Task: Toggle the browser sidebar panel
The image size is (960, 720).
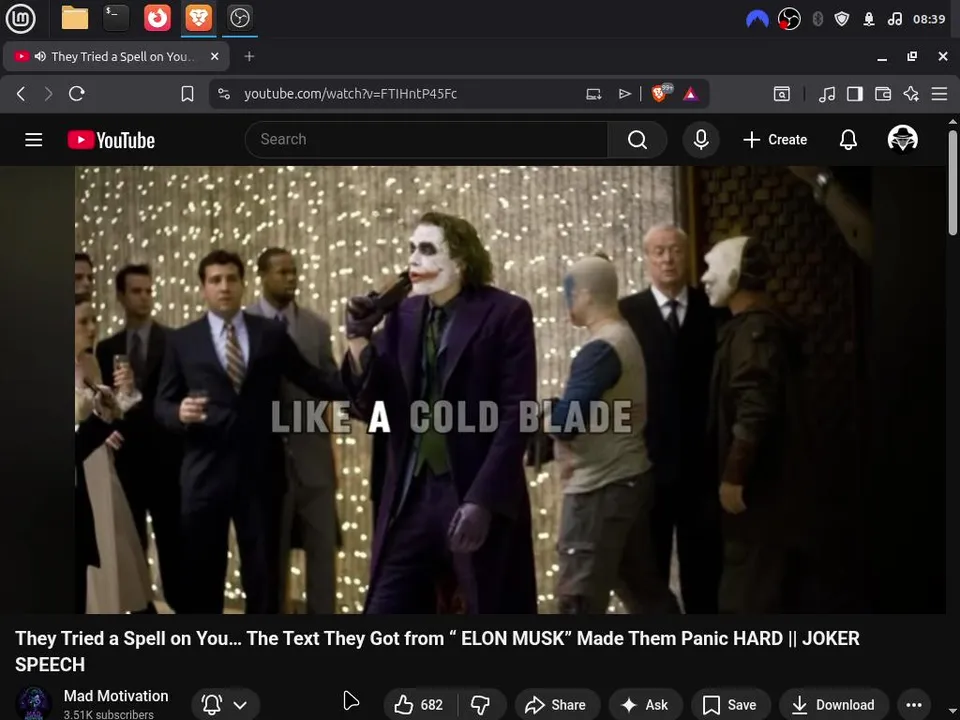Action: coord(855,94)
